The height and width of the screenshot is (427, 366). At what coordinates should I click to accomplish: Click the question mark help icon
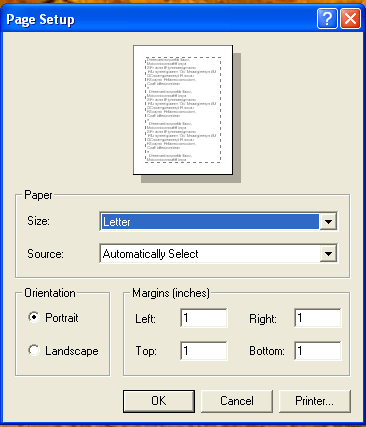(x=327, y=18)
